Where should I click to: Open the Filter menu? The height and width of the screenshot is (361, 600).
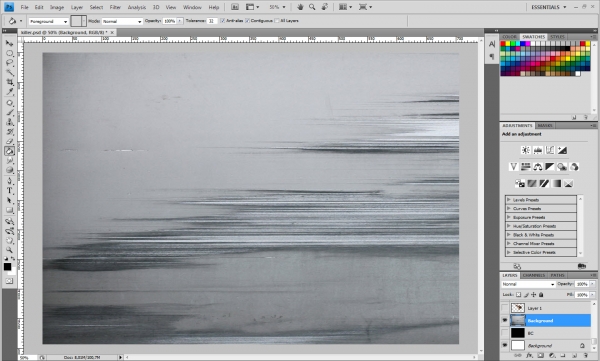115,7
